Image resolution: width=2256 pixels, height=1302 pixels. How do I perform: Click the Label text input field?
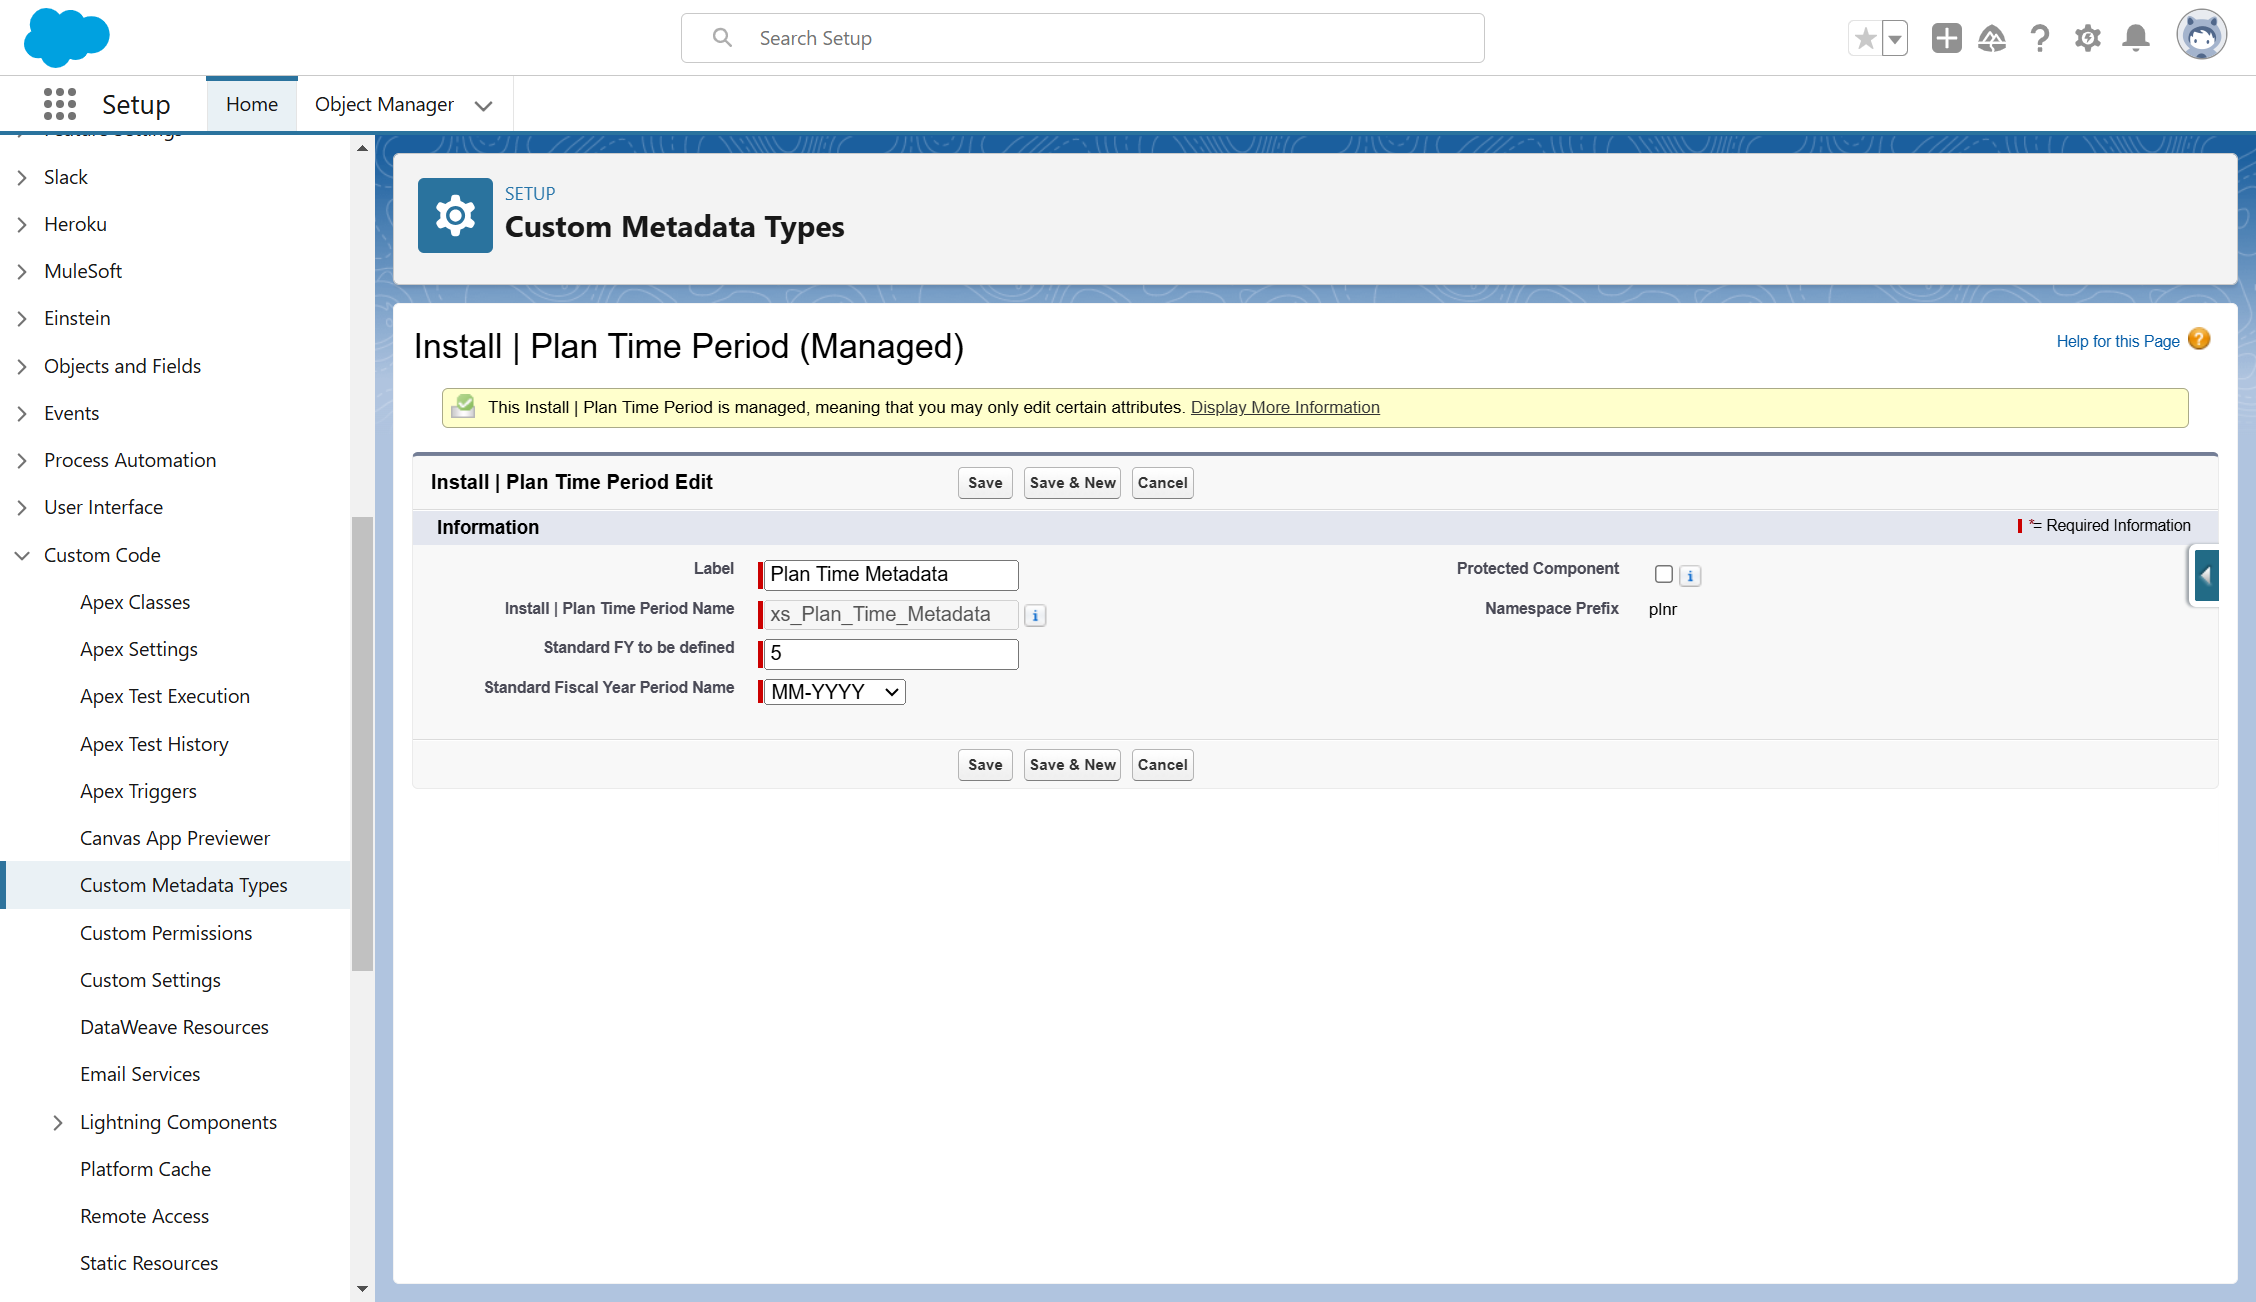tap(890, 575)
